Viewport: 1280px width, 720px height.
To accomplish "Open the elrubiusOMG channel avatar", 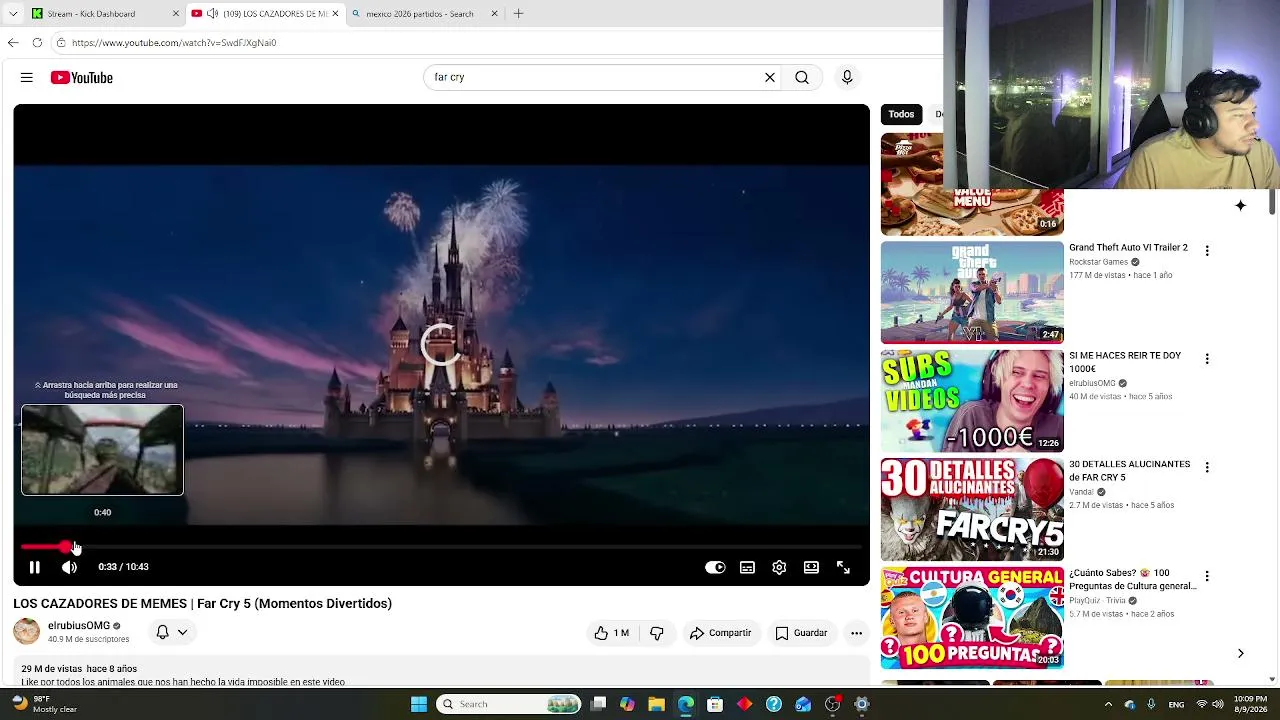I will 27,631.
